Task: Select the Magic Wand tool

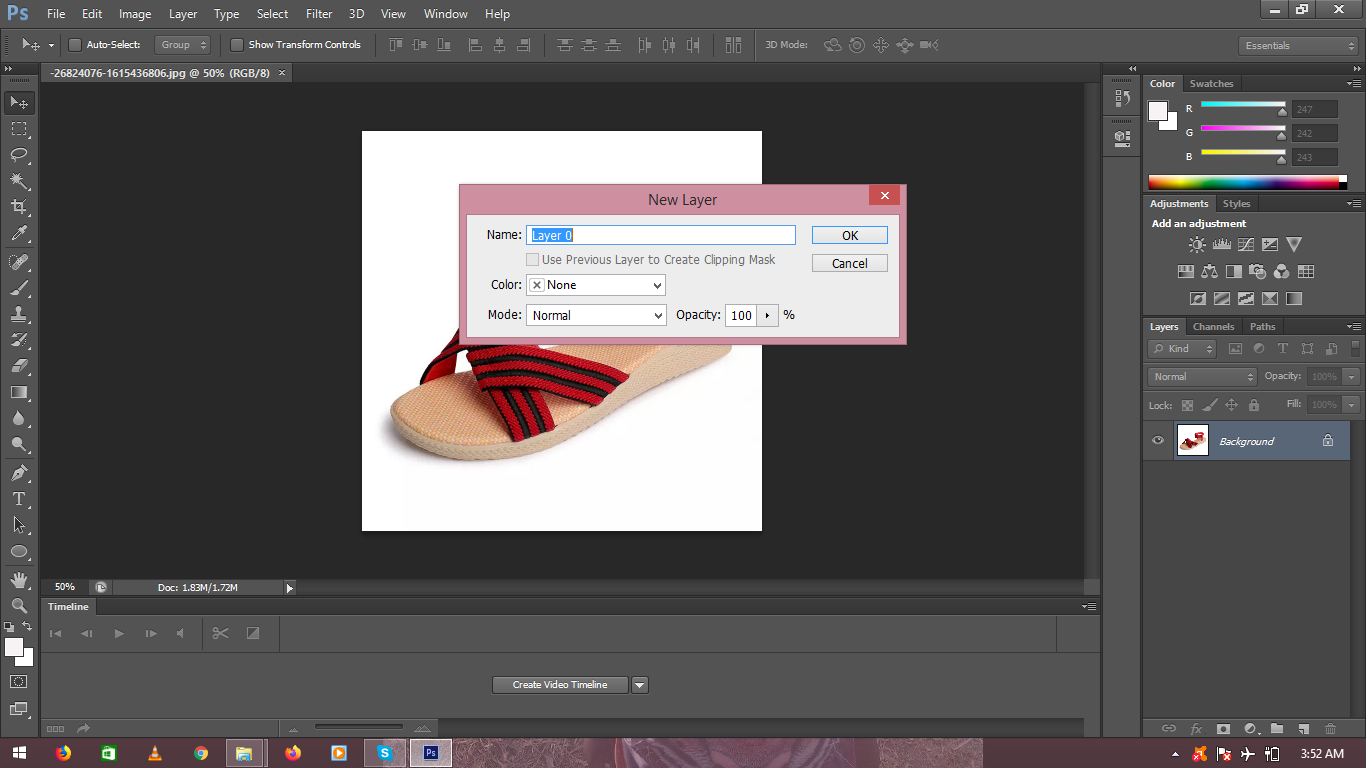Action: coord(19,181)
